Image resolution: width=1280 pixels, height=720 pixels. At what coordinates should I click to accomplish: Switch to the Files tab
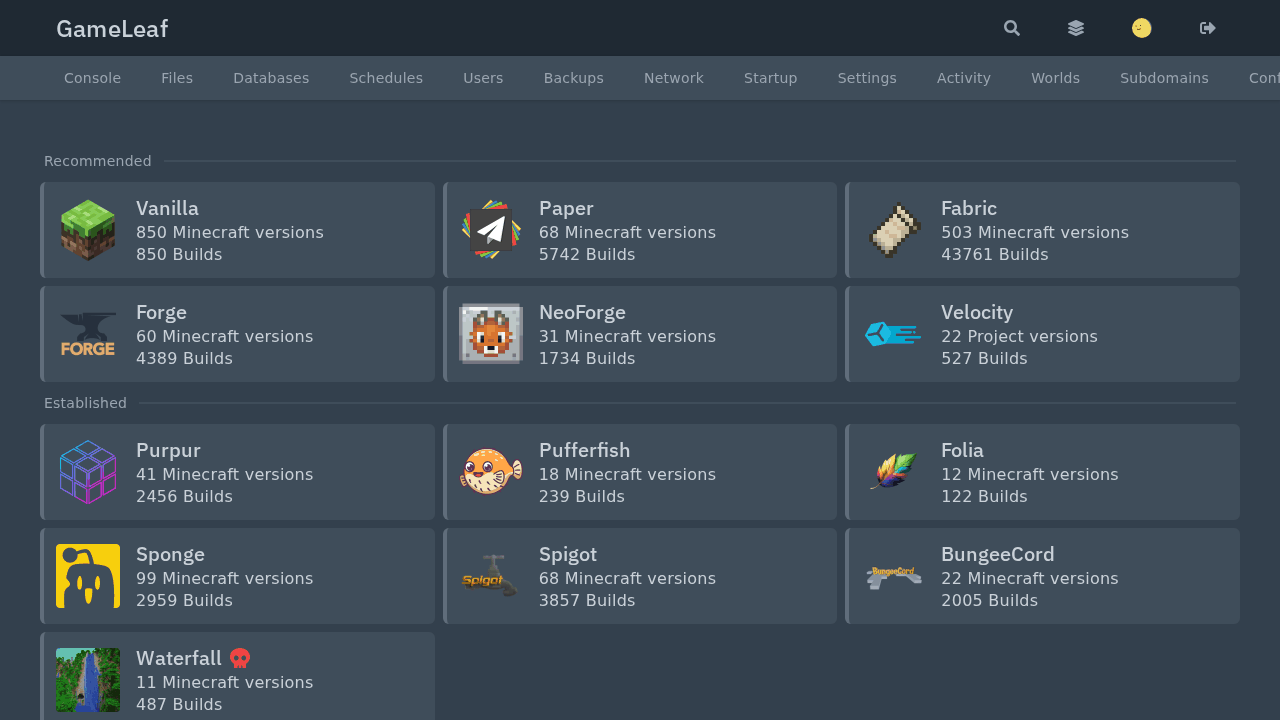click(x=177, y=78)
